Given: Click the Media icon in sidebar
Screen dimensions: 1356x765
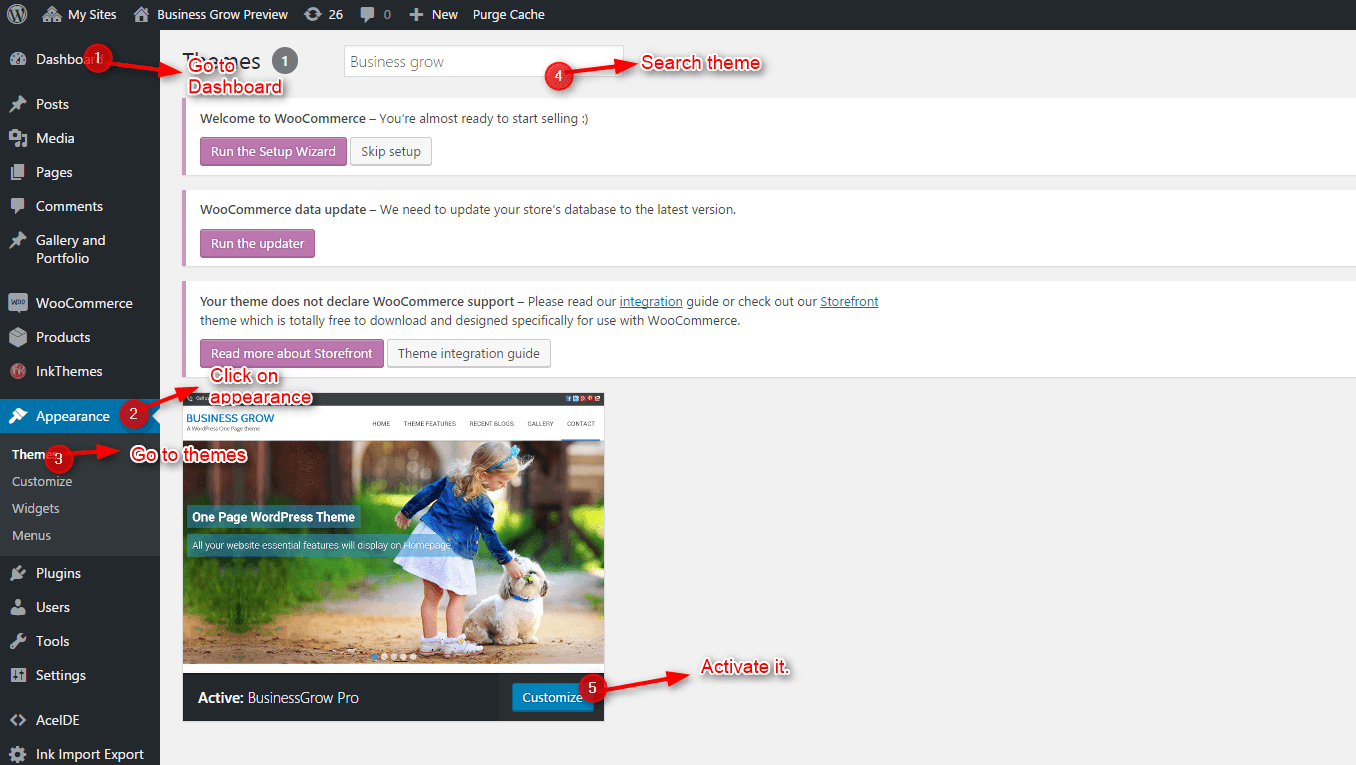Looking at the screenshot, I should (x=18, y=138).
